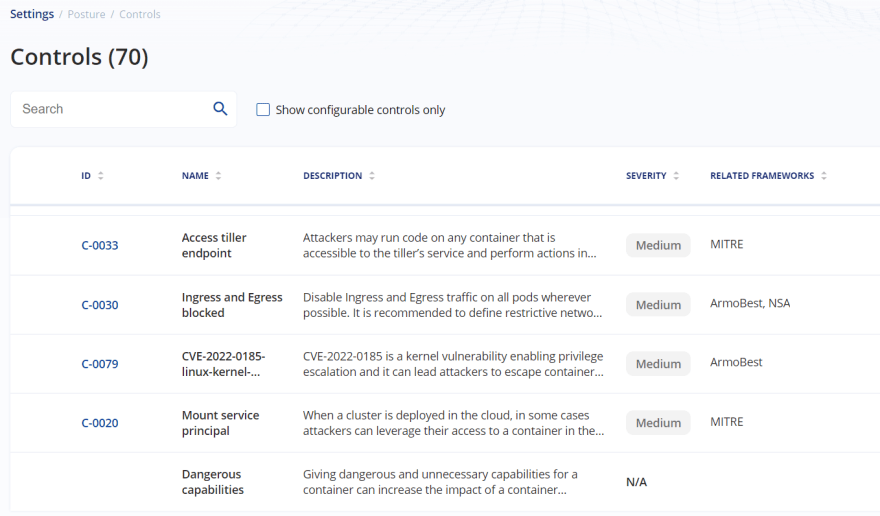Go to Settings breadcrumb
Viewport: 880px width, 516px height.
pyautogui.click(x=32, y=14)
